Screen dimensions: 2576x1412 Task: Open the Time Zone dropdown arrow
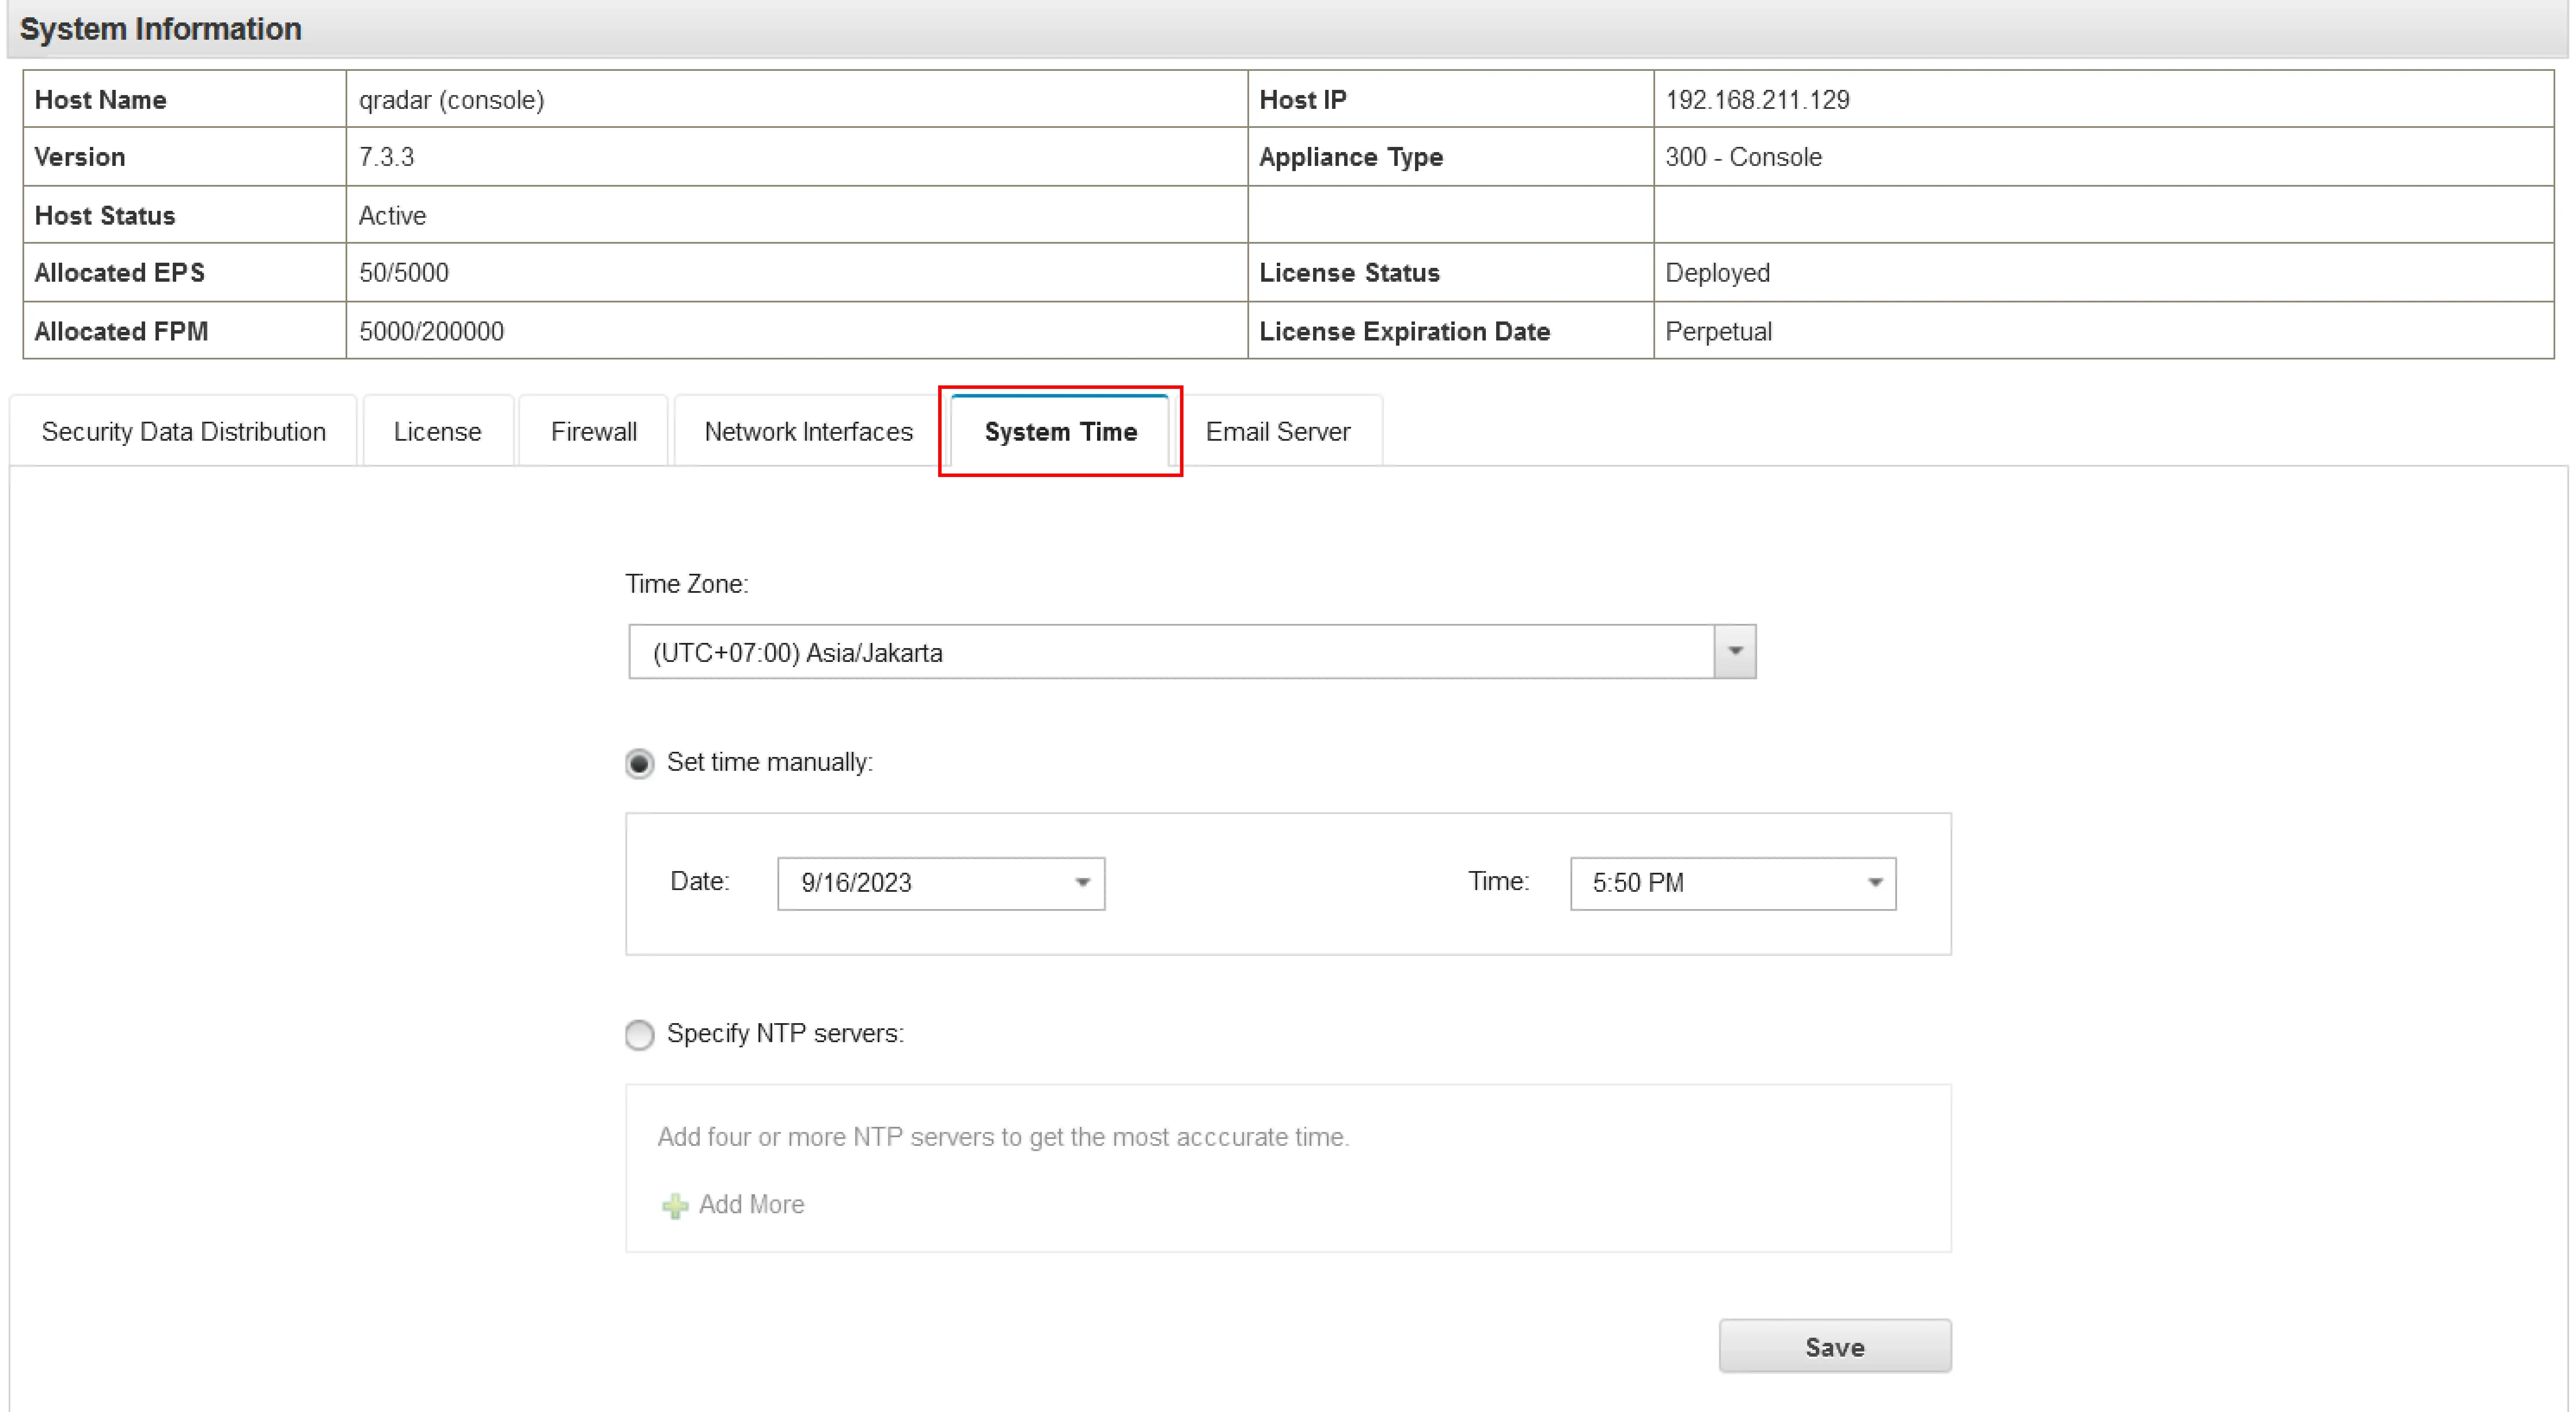(1735, 652)
